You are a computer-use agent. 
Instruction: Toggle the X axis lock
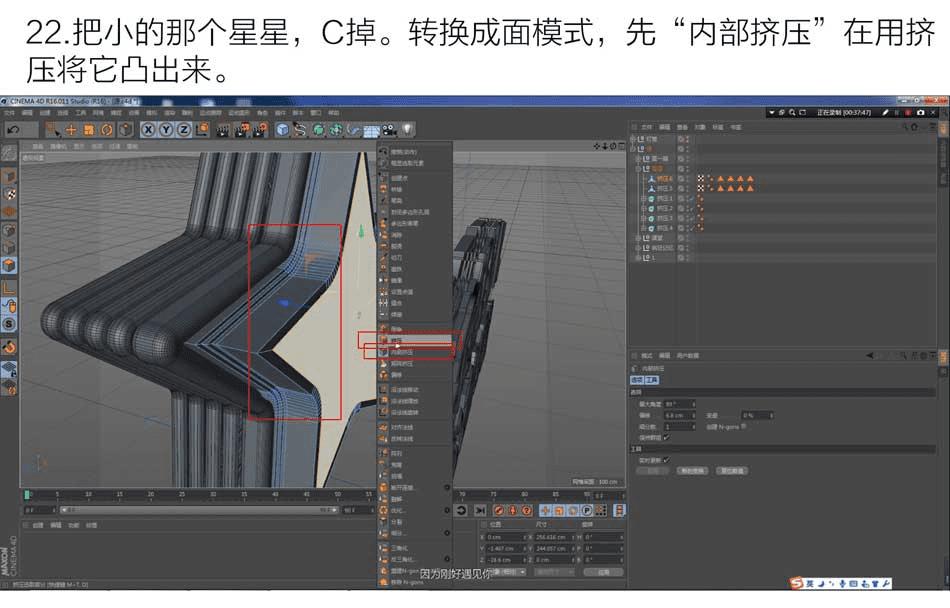(148, 130)
